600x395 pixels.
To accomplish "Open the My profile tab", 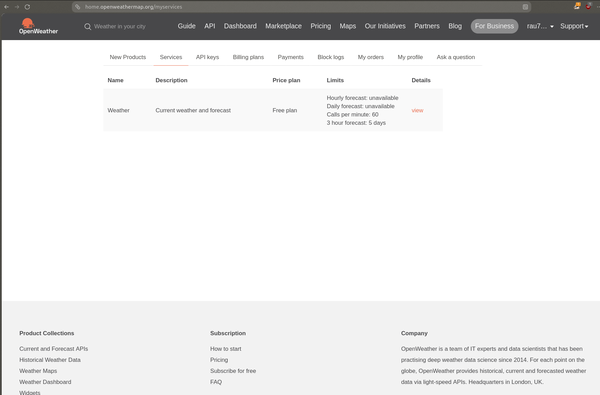I will click(410, 57).
